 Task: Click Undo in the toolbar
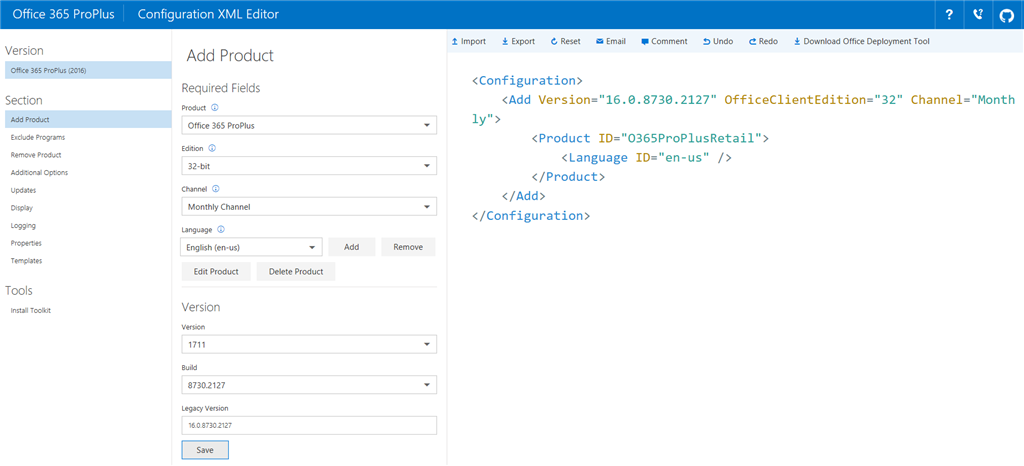[x=718, y=41]
